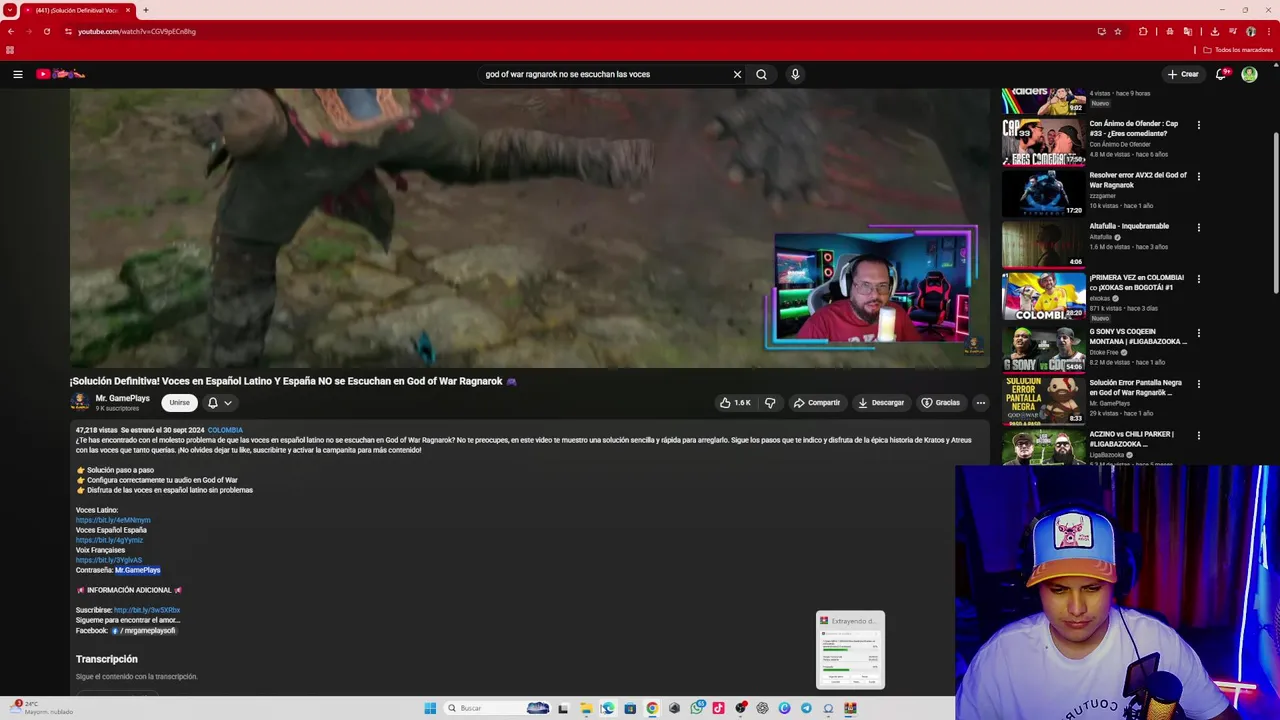Open more actions menu beside Gracias

[981, 403]
